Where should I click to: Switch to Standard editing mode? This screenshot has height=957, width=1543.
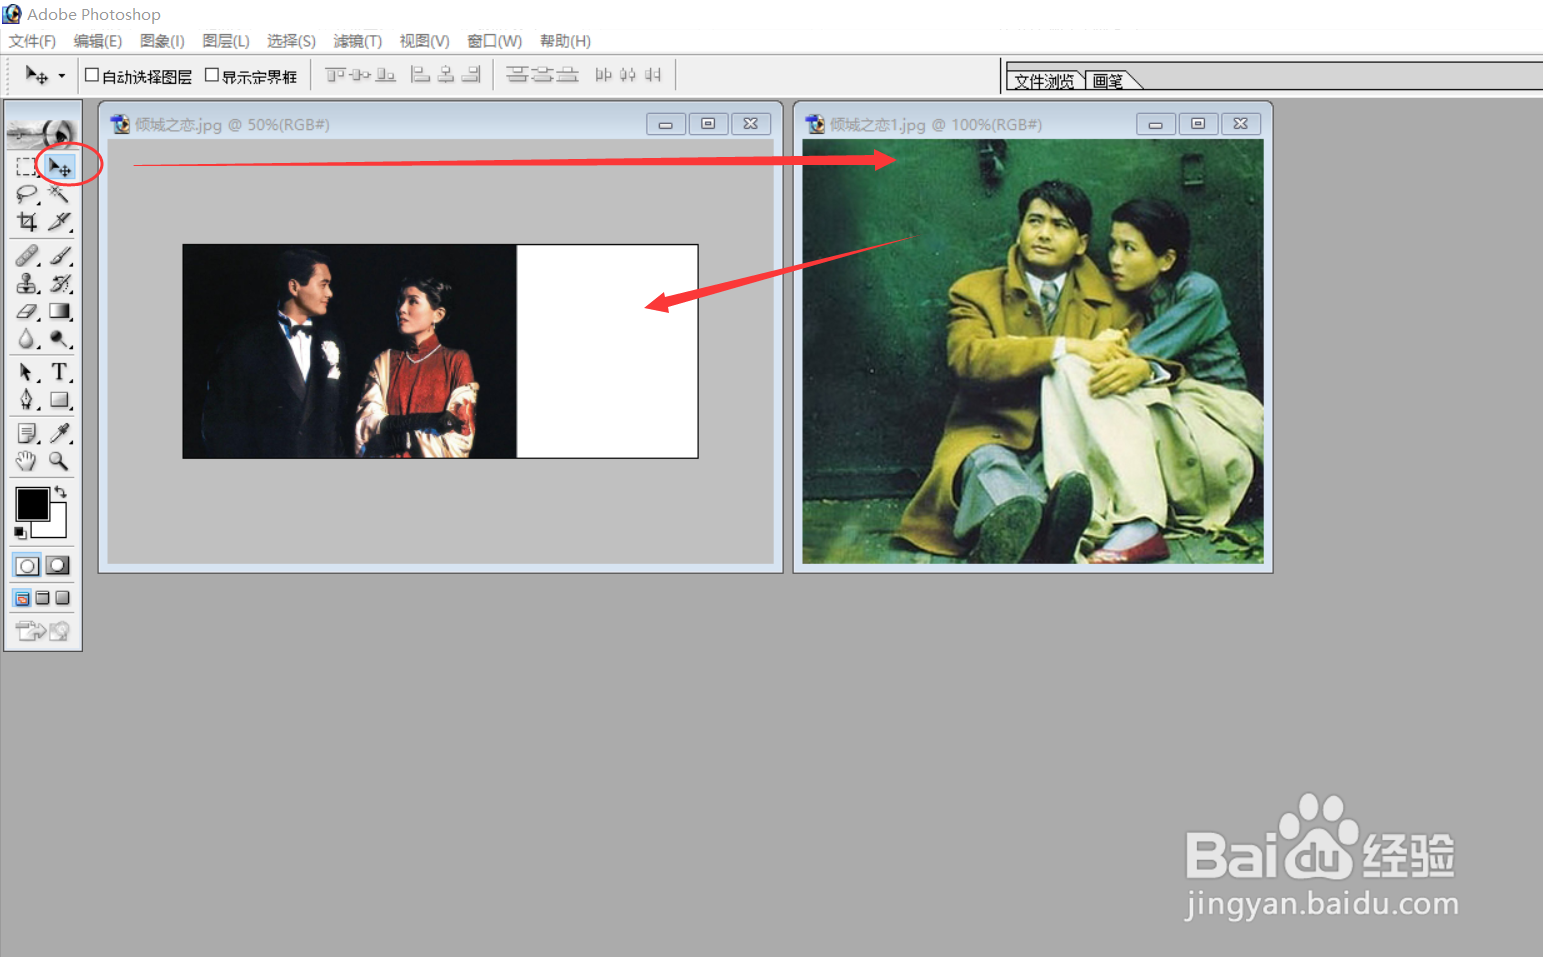point(27,566)
